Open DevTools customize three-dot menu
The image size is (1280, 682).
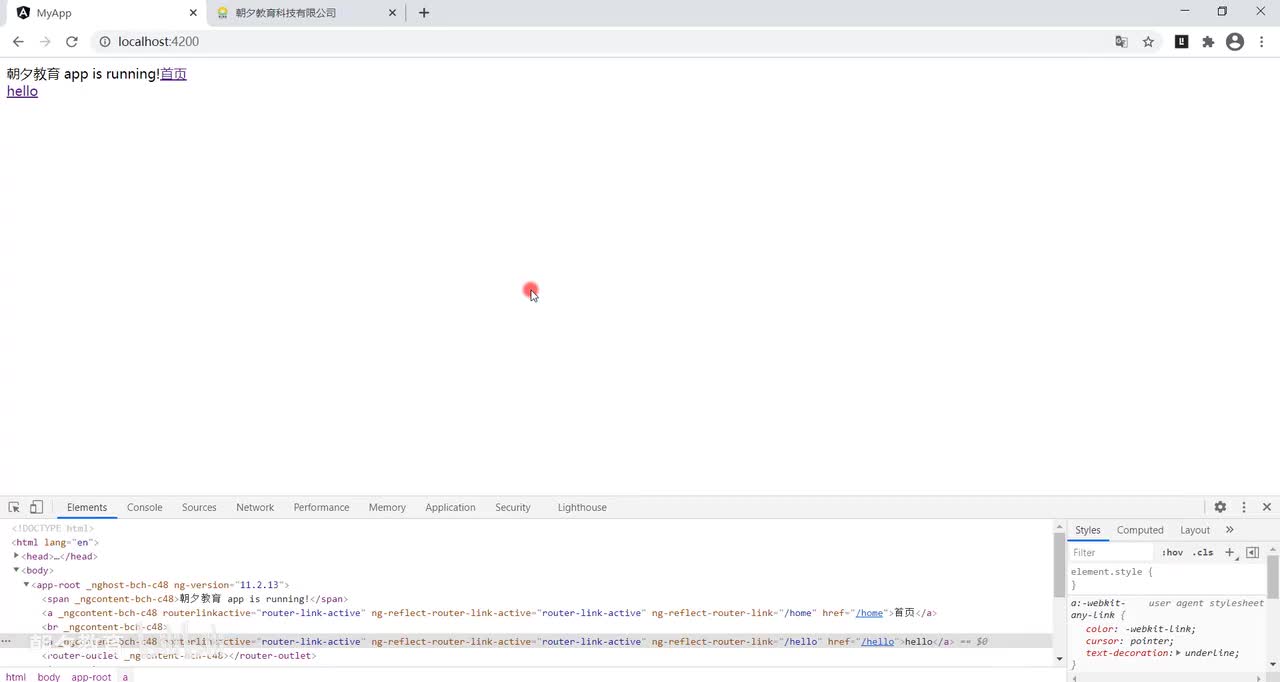[1244, 507]
